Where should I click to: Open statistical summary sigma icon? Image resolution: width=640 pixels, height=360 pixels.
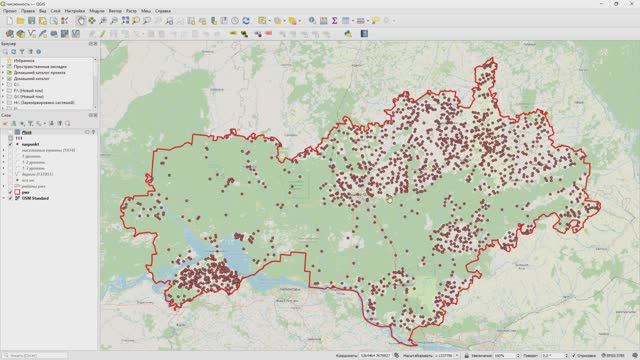[x=334, y=20]
